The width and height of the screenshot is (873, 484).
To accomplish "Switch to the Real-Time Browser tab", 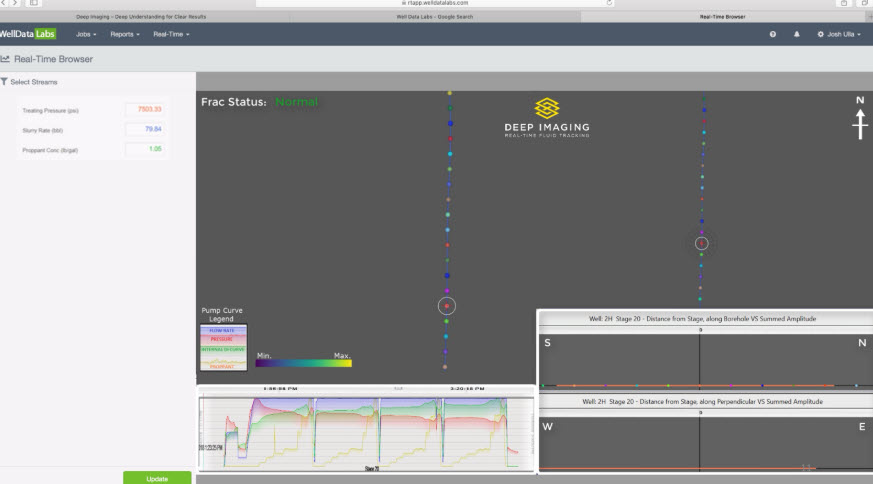I will [x=722, y=17].
